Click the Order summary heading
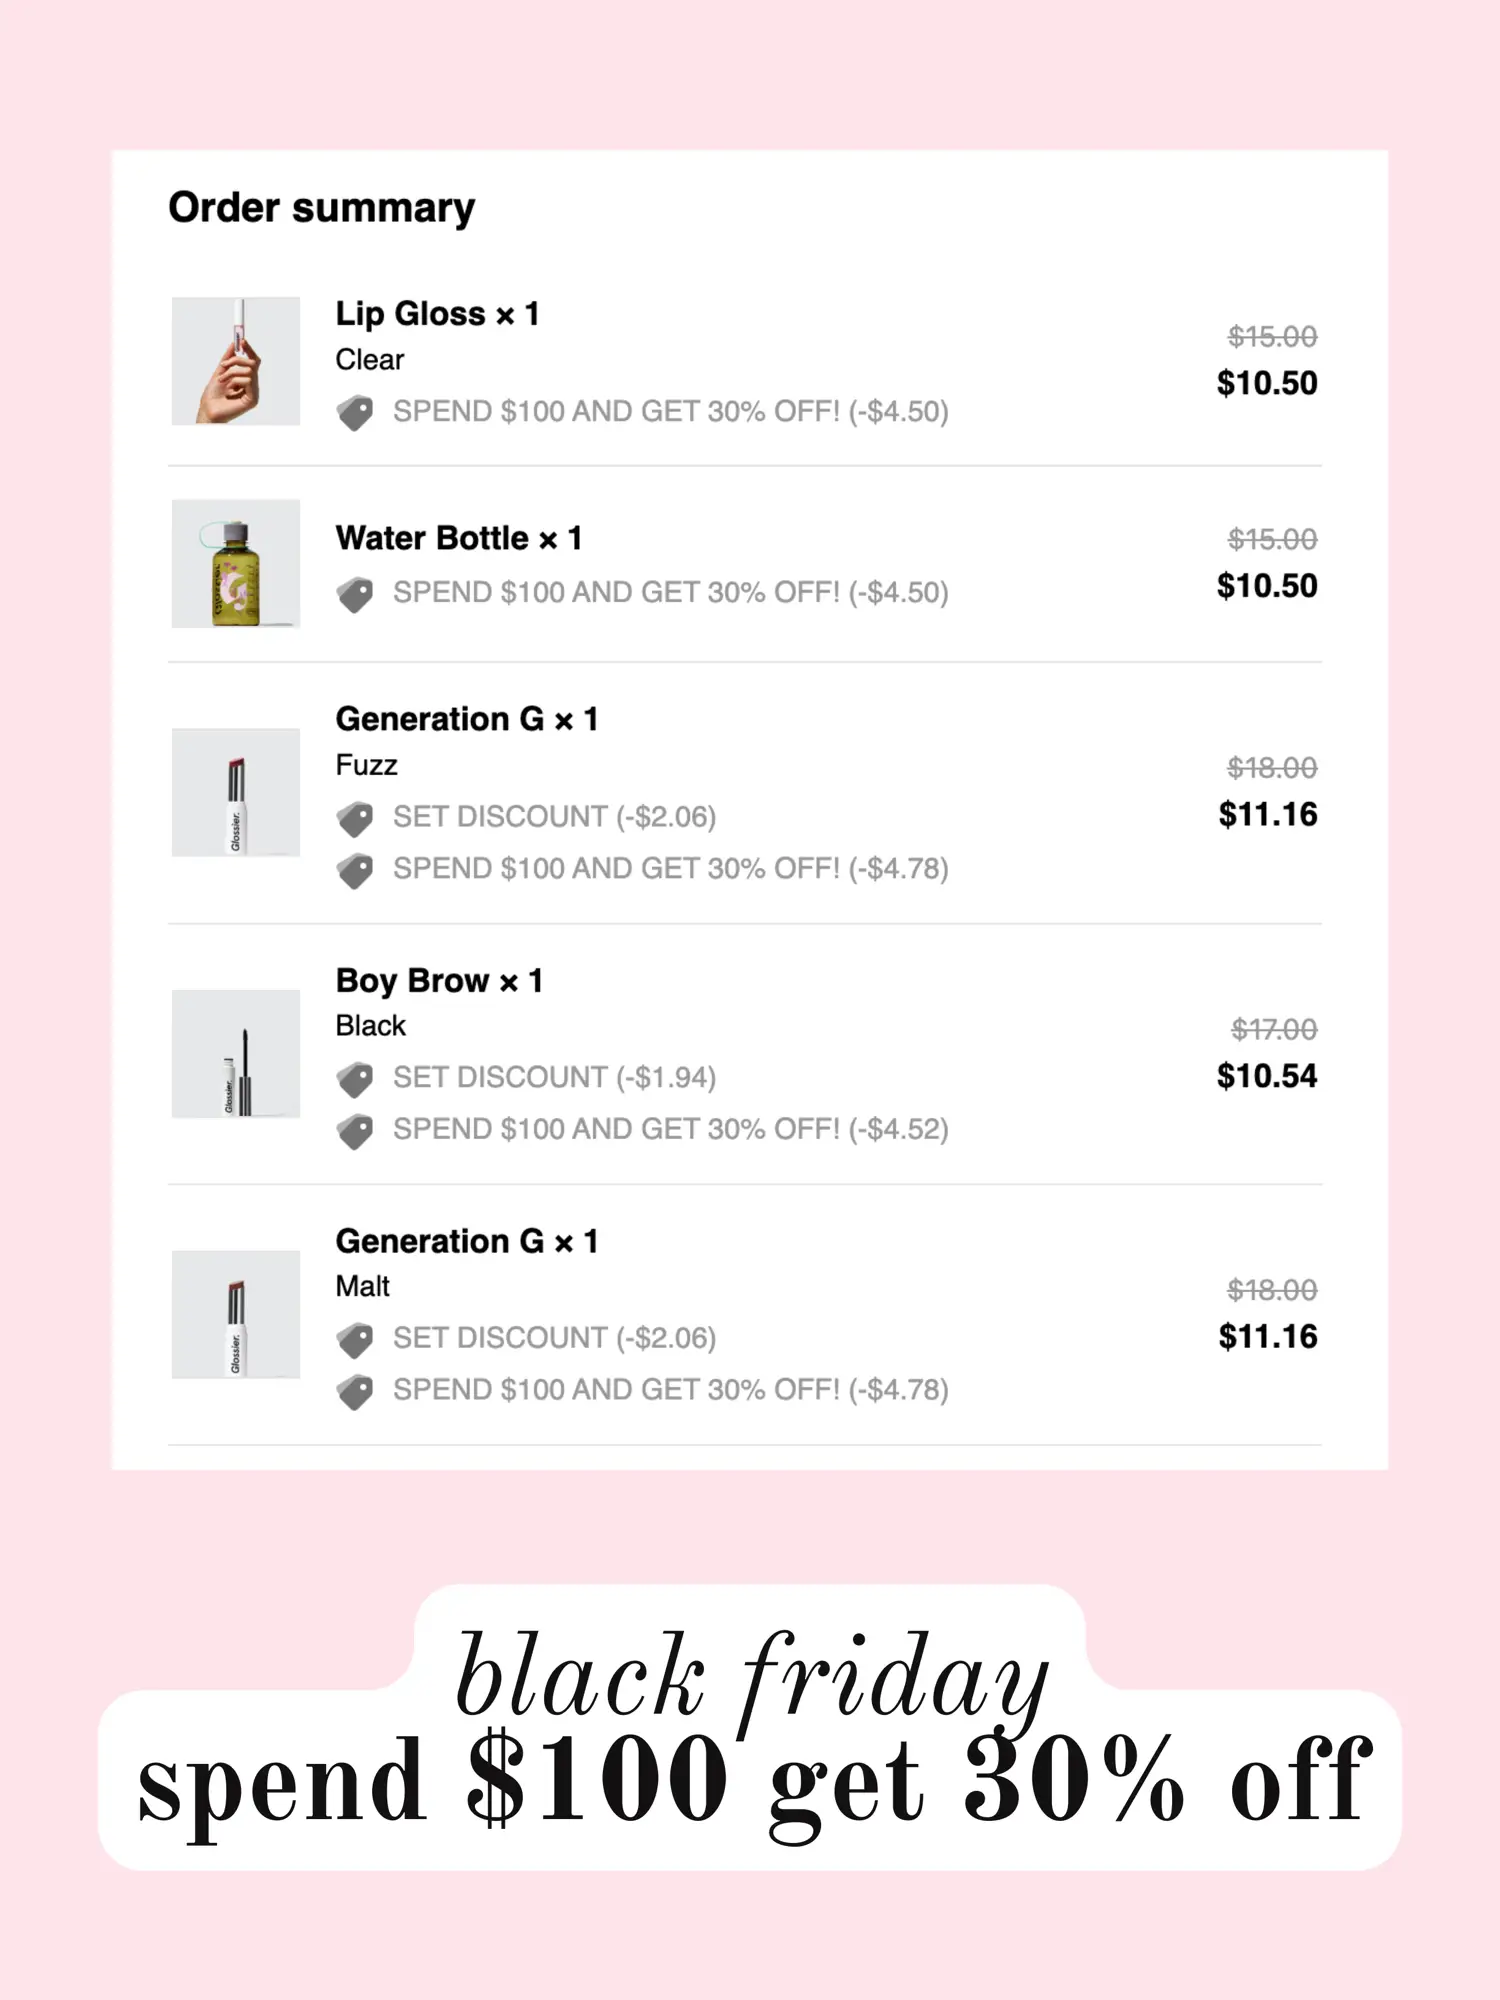Screen dimensions: 1500x2000 322,208
